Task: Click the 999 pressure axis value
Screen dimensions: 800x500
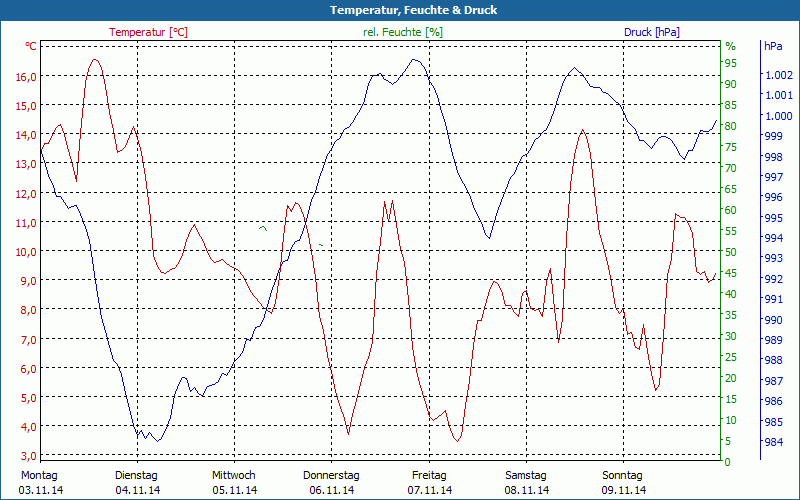Action: [x=773, y=136]
